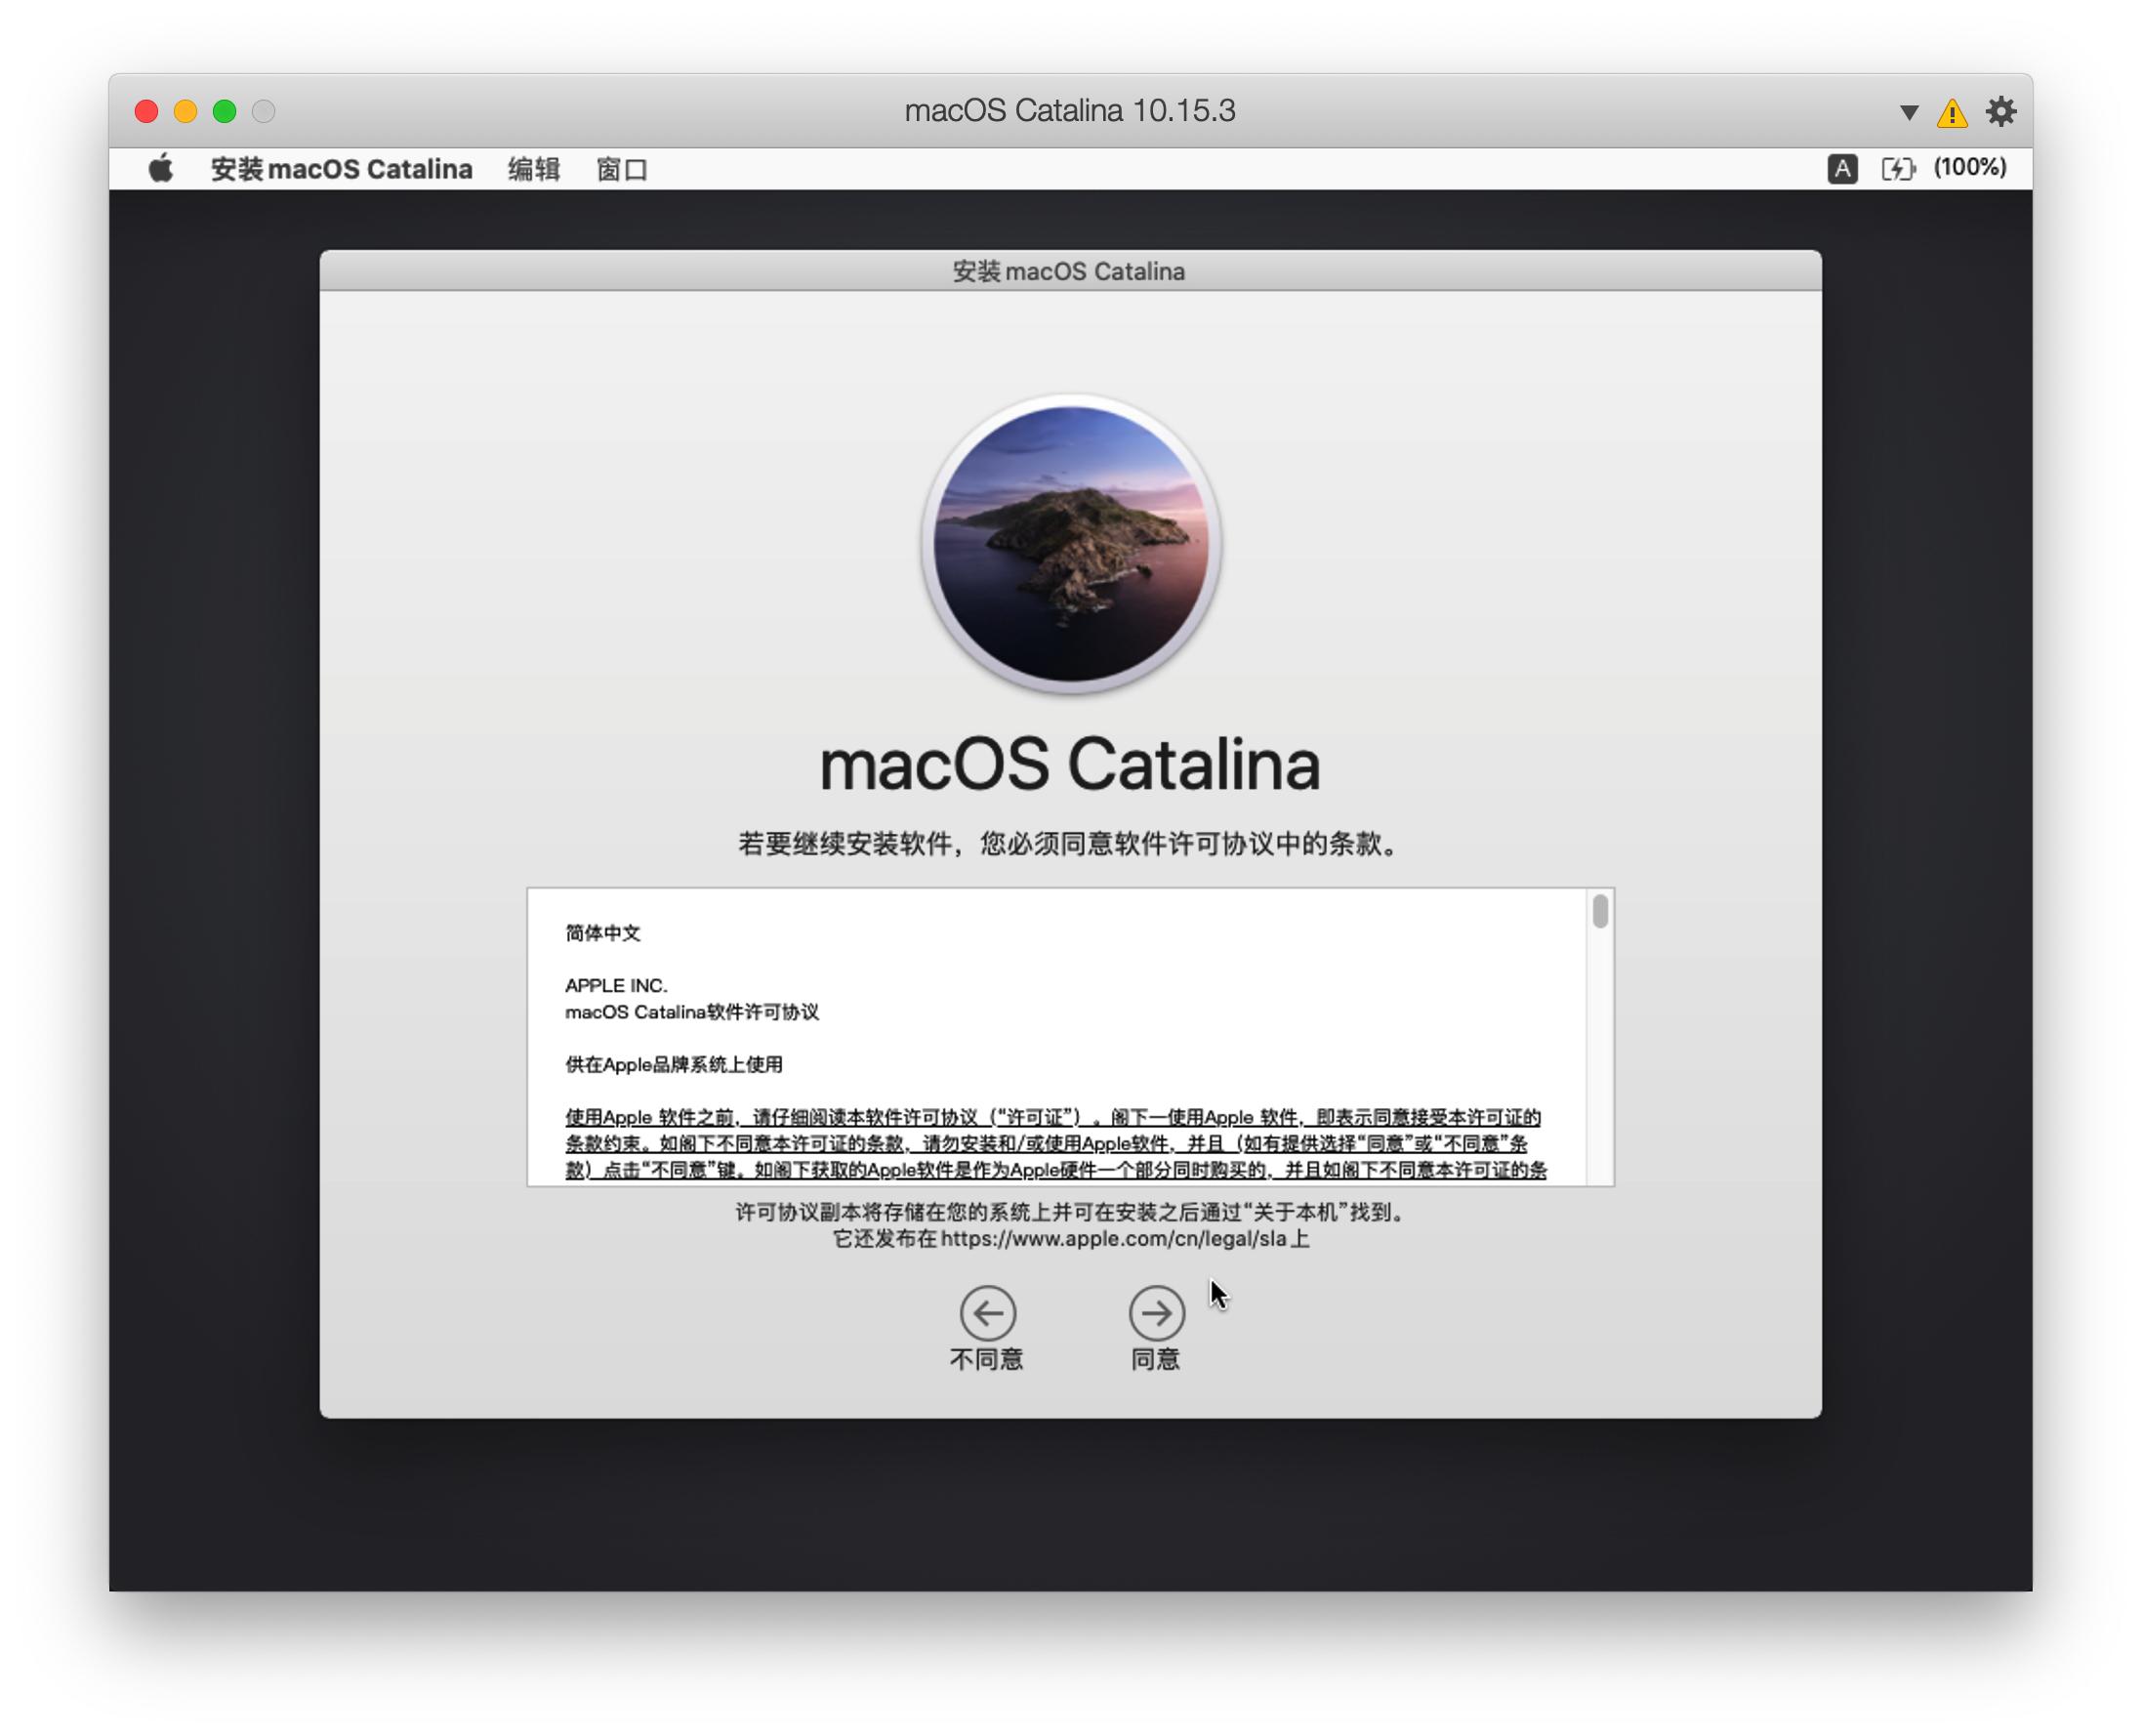Image resolution: width=2142 pixels, height=1736 pixels.
Task: Click the yellow warning triangle icon
Action: coord(1951,112)
